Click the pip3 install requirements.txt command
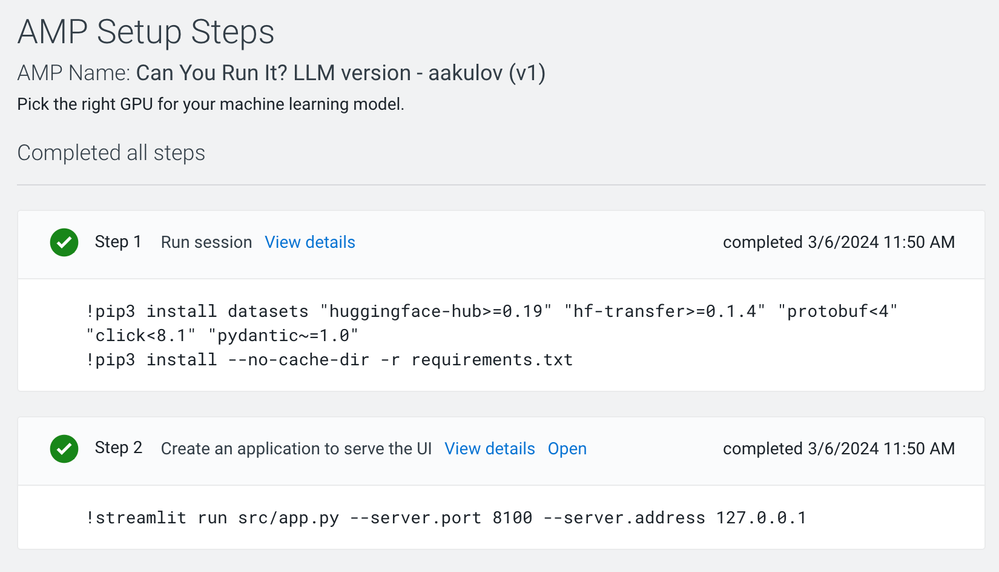Screen dimensions: 999x572 329,359
